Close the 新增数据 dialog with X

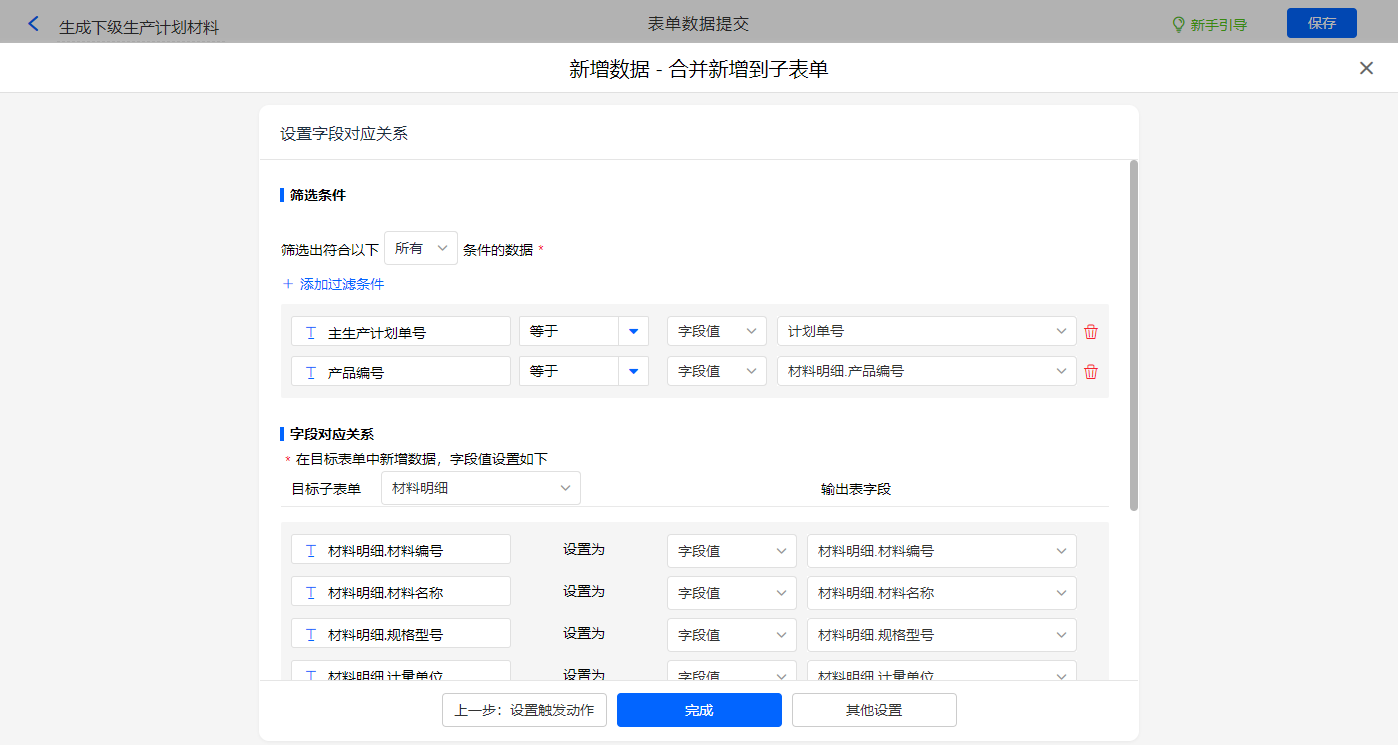point(1366,68)
